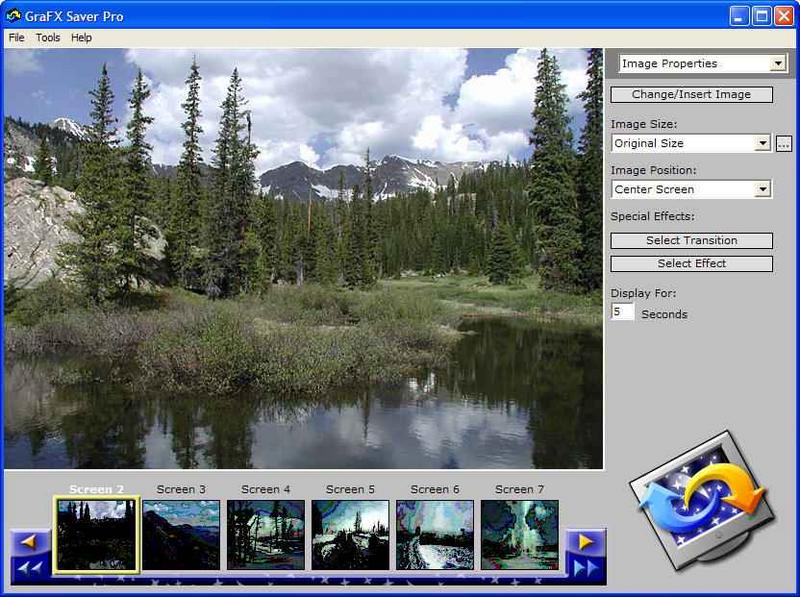Click the large mountain lake preview image
Image resolution: width=800 pixels, height=597 pixels.
(x=304, y=258)
